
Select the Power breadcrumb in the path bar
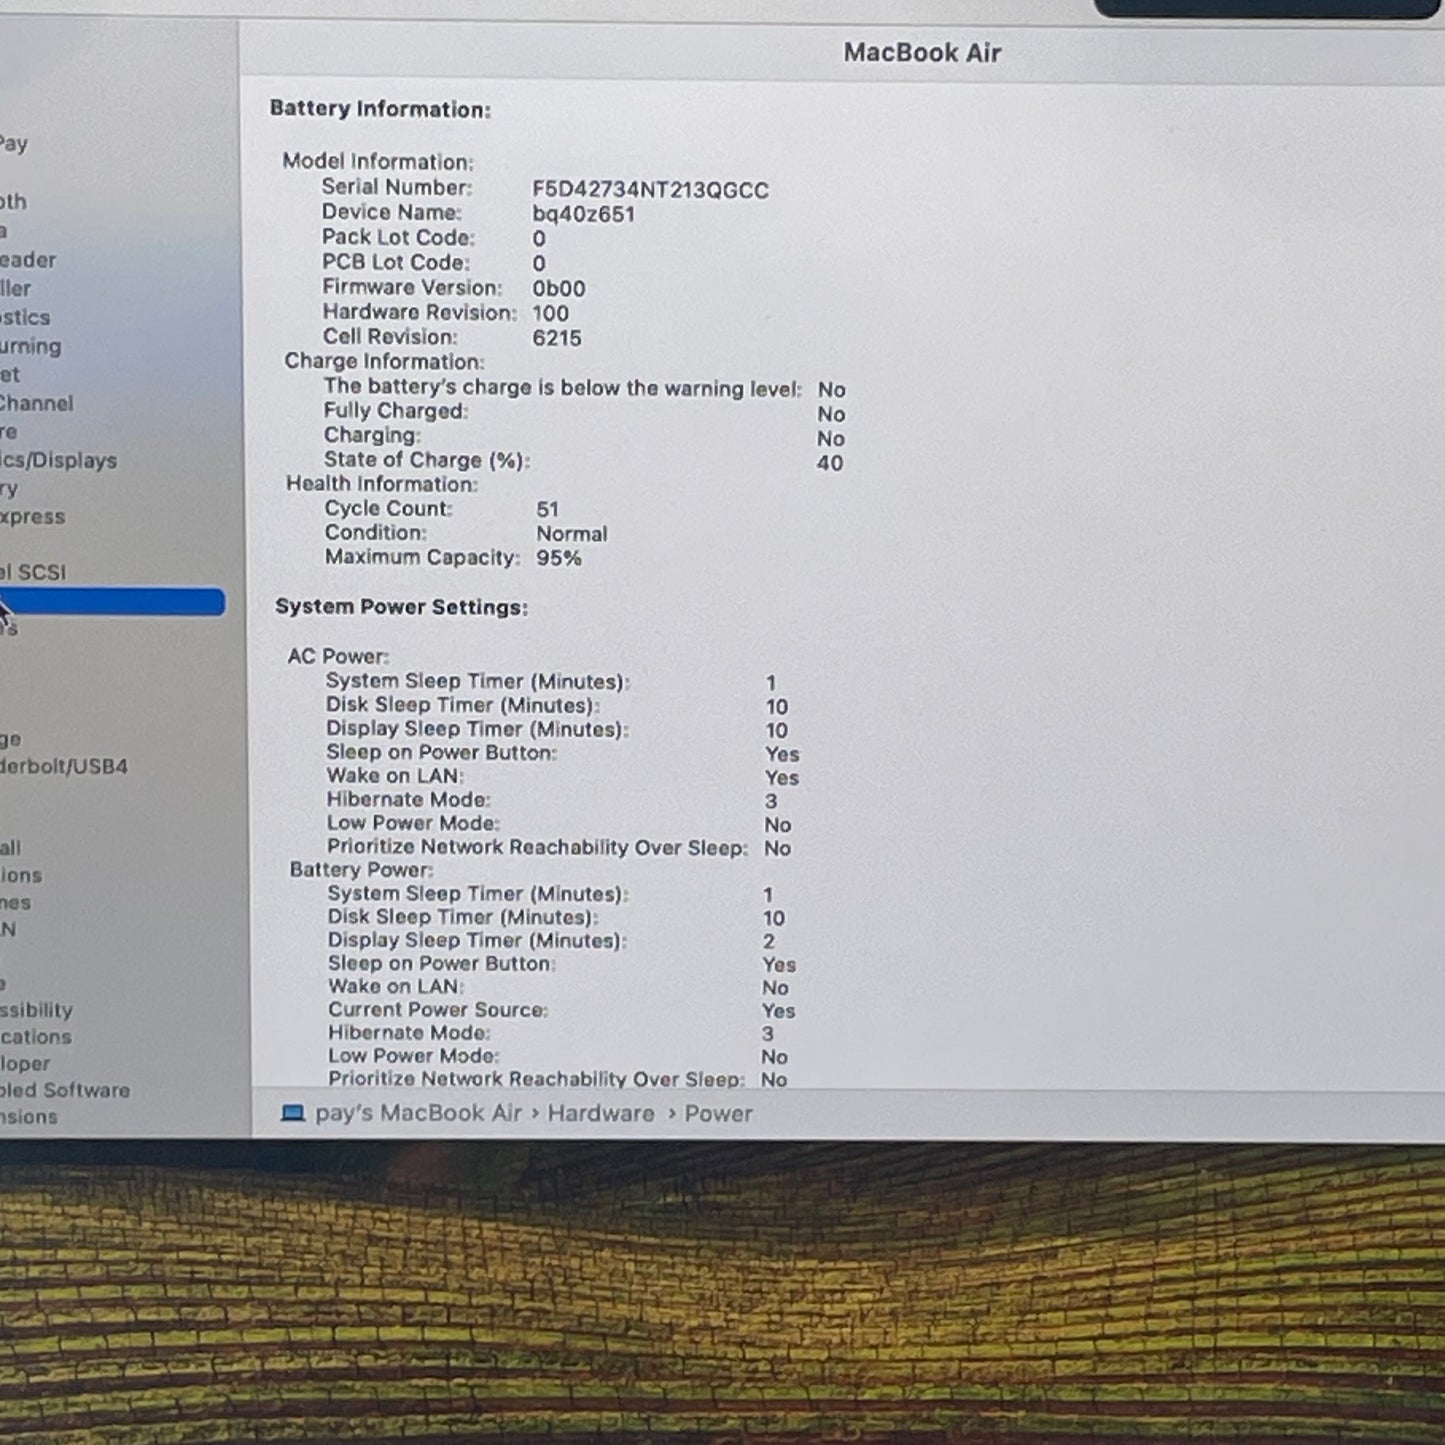coord(718,1113)
